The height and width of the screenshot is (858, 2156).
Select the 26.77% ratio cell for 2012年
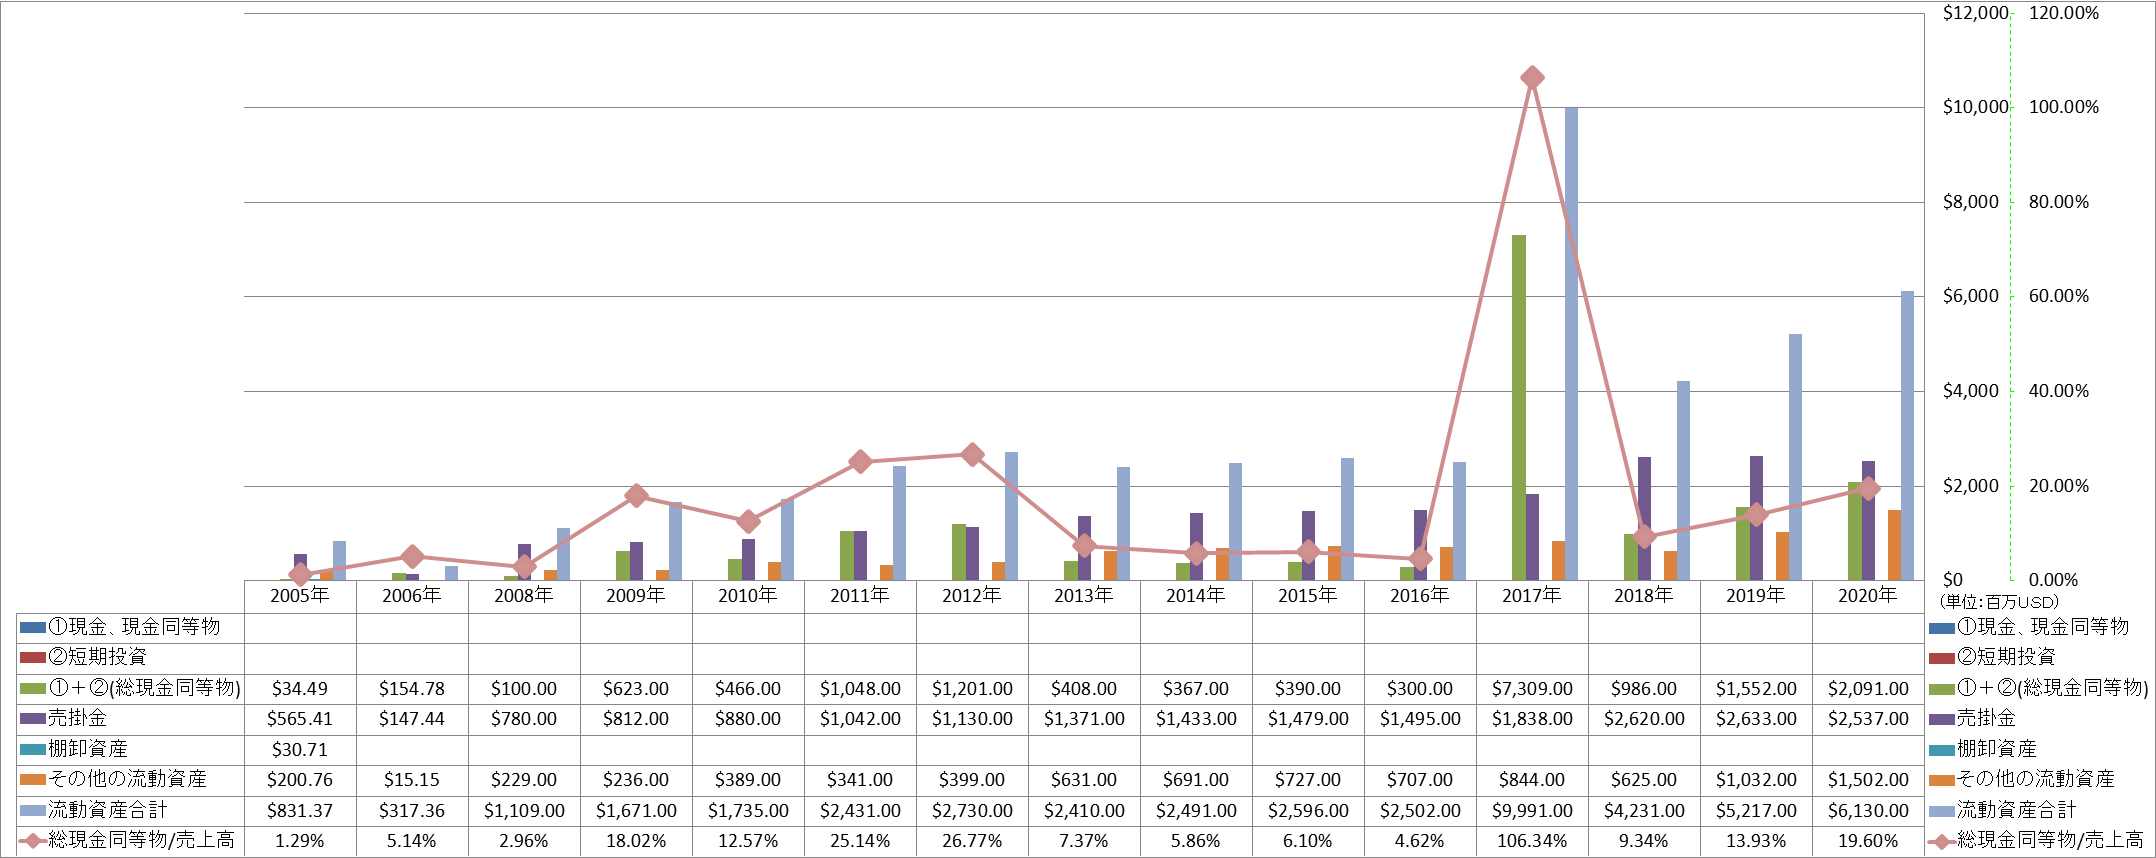pos(972,841)
